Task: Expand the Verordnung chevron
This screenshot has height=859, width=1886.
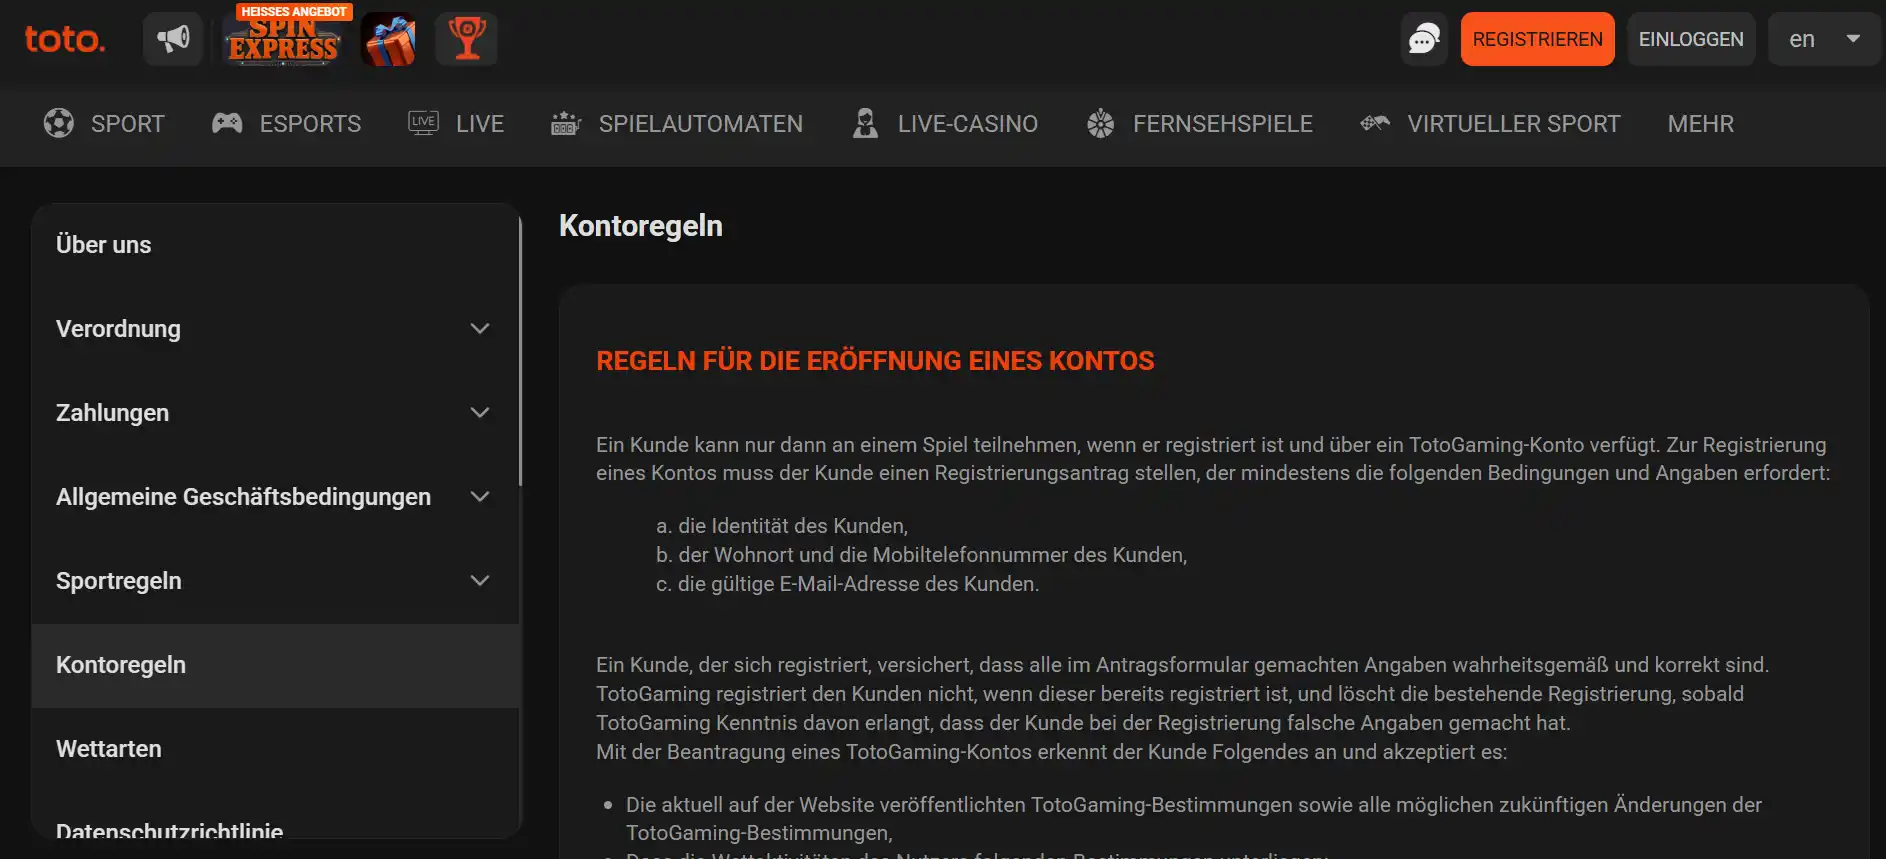Action: click(x=480, y=329)
